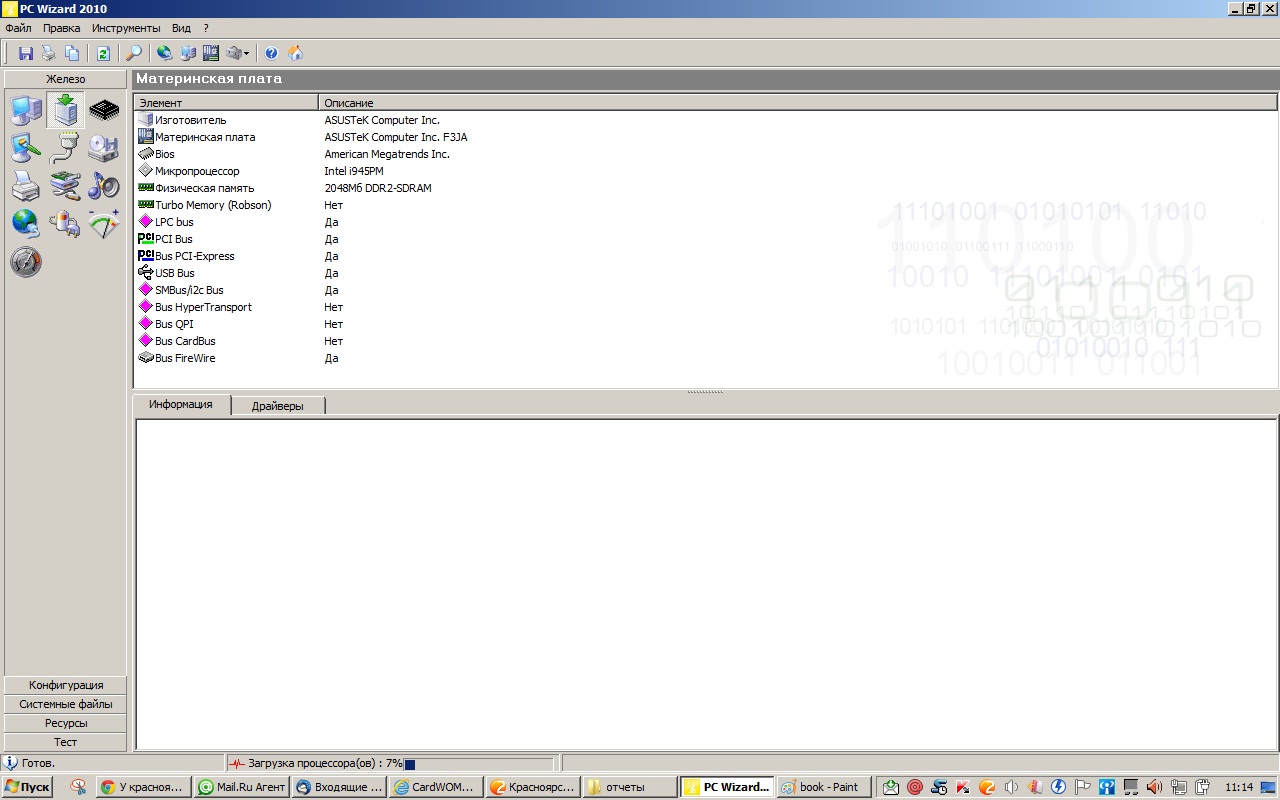Viewport: 1280px width, 800px height.
Task: Select the Video monitor icon in sidebar
Action: point(26,148)
